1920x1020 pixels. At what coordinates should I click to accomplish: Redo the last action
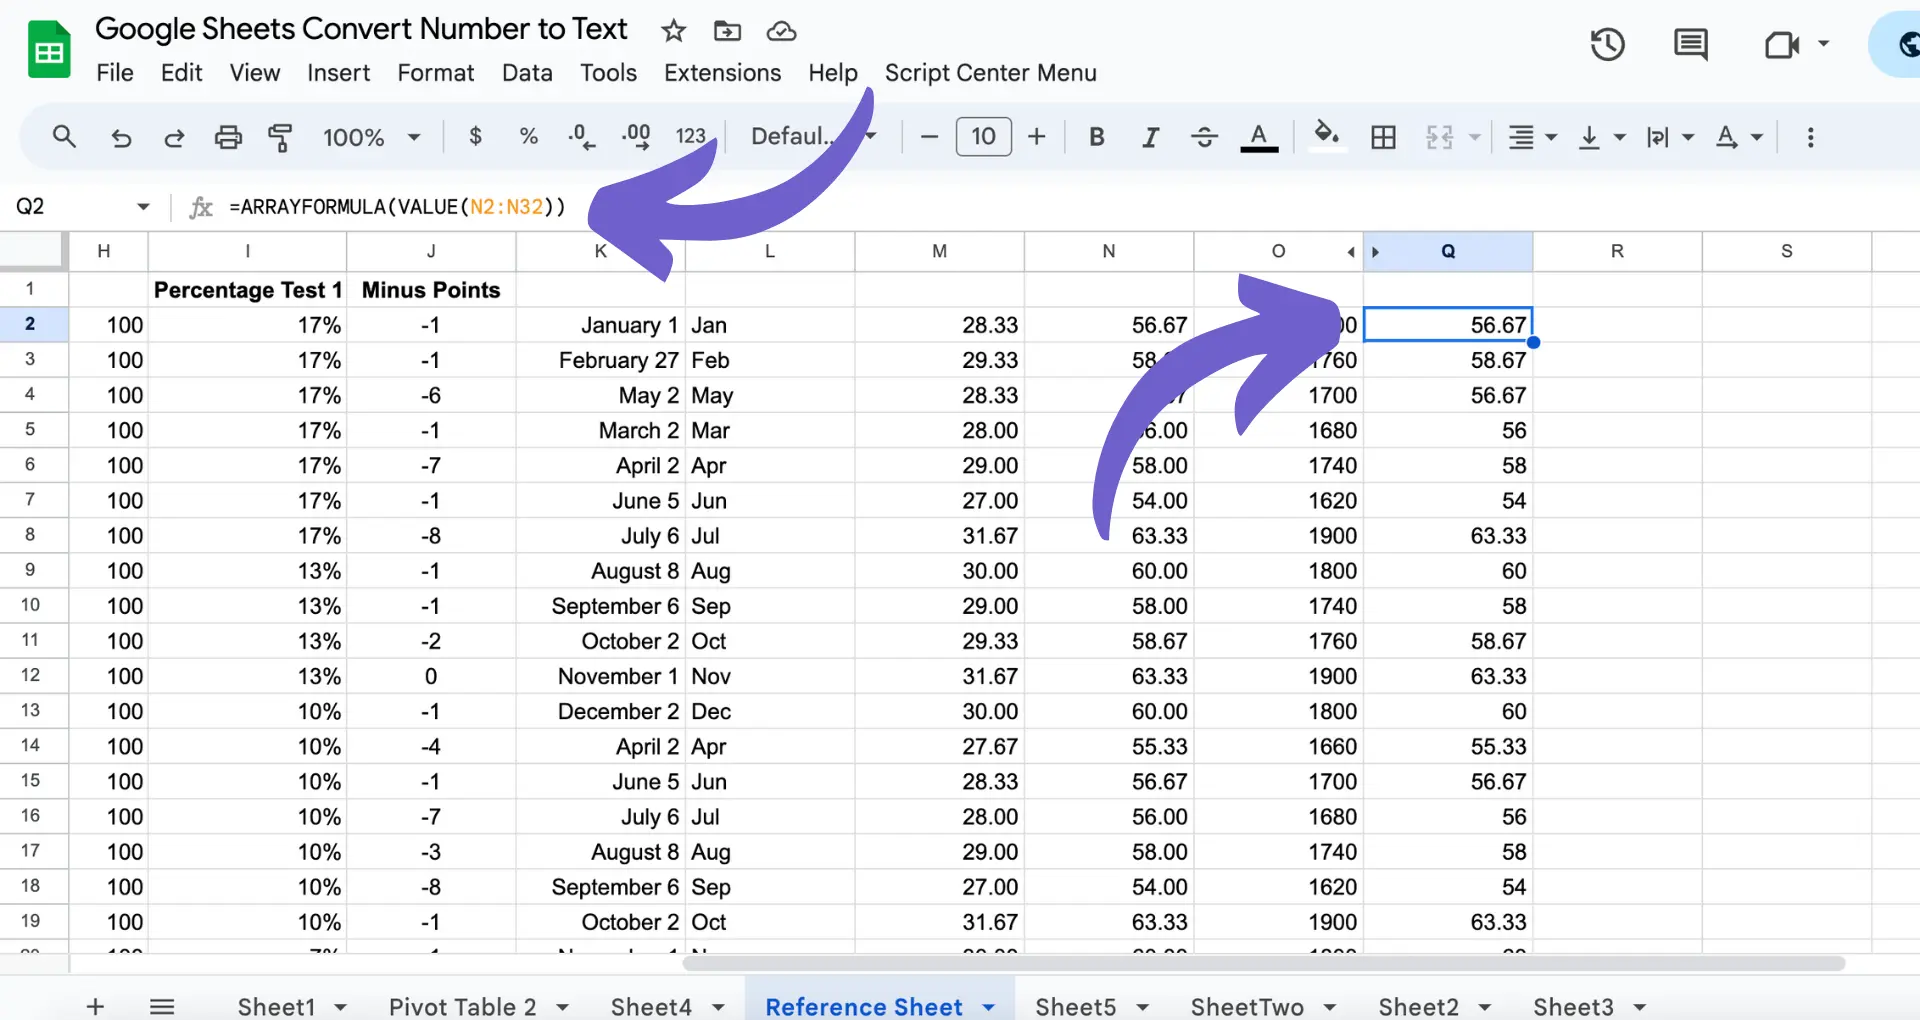pyautogui.click(x=174, y=137)
